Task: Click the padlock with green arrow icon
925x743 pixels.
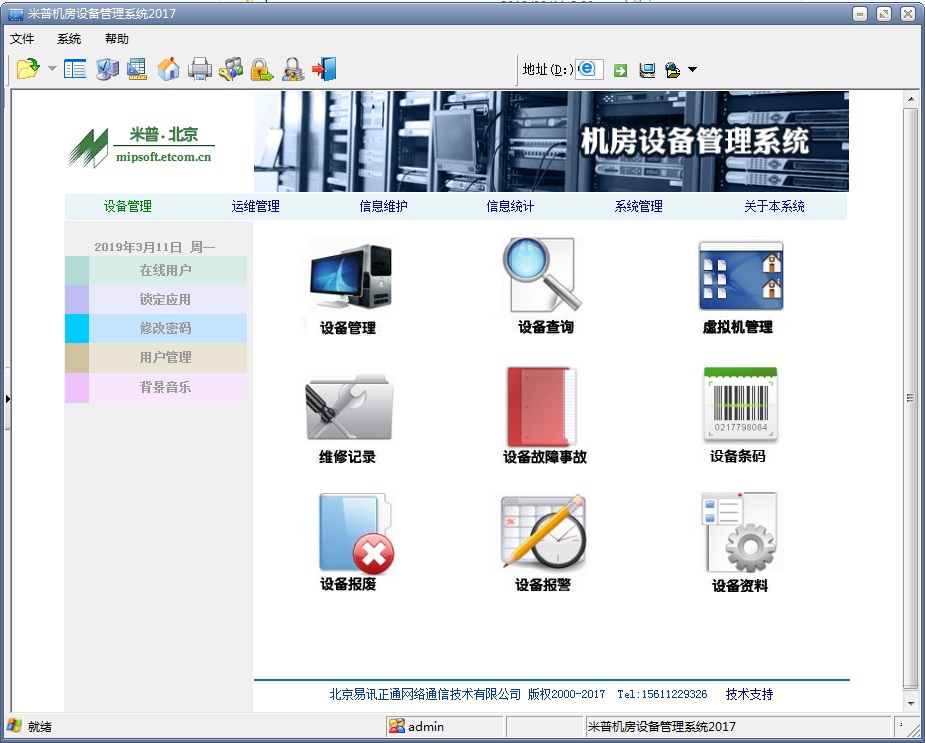Action: (x=261, y=69)
